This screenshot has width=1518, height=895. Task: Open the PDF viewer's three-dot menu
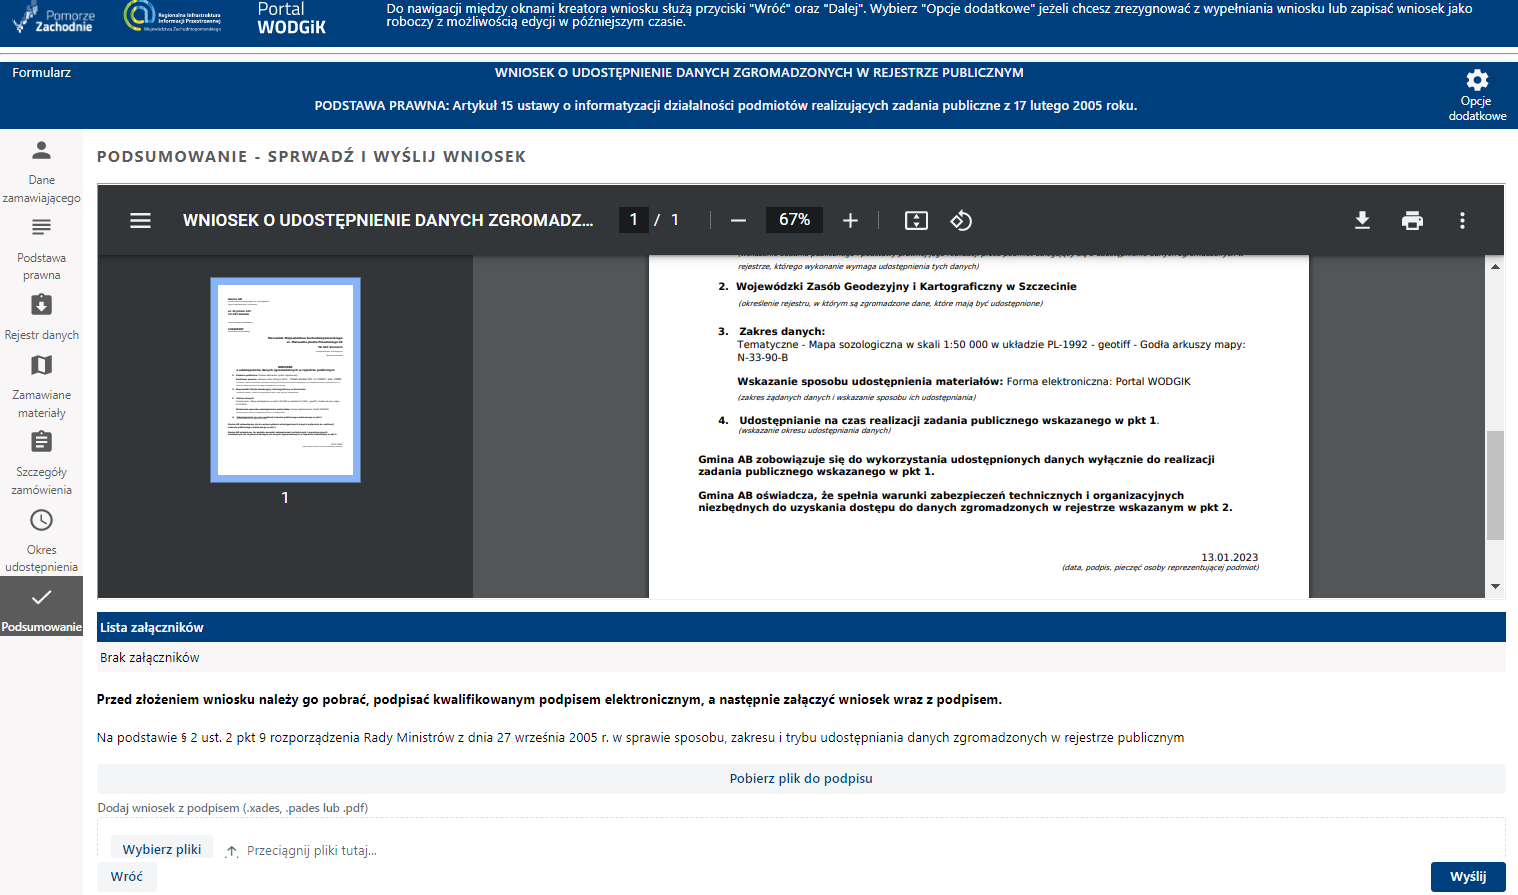(x=1462, y=220)
